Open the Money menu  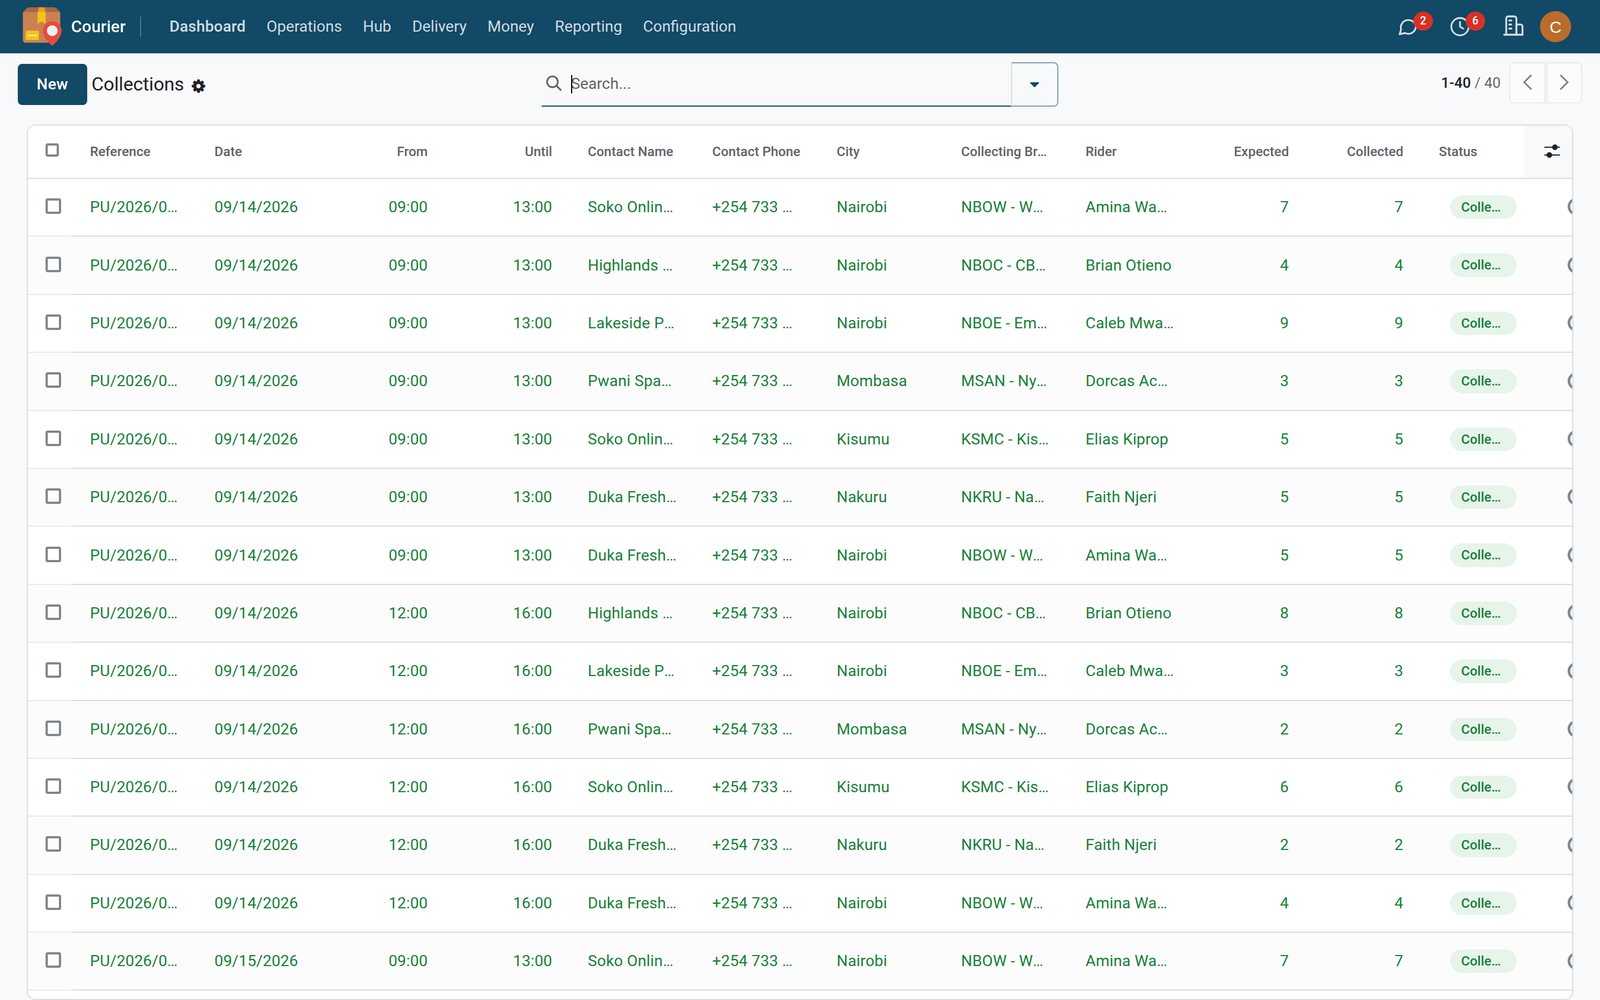(510, 26)
